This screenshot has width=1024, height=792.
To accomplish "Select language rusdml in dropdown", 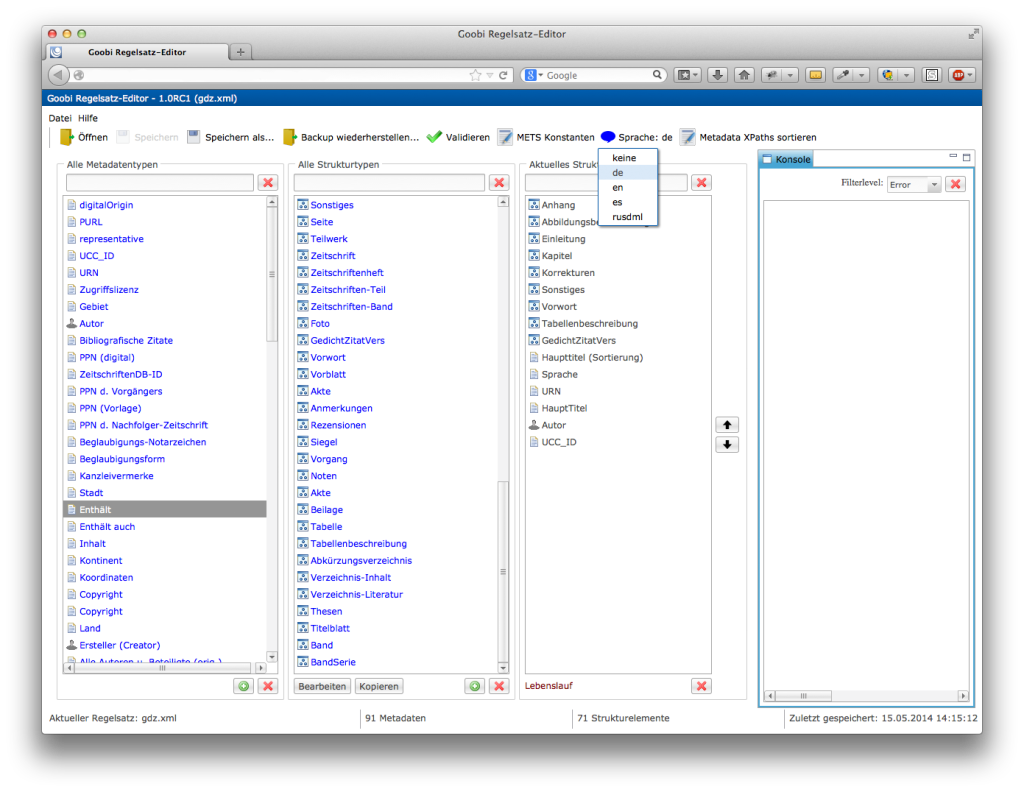I will coord(628,217).
